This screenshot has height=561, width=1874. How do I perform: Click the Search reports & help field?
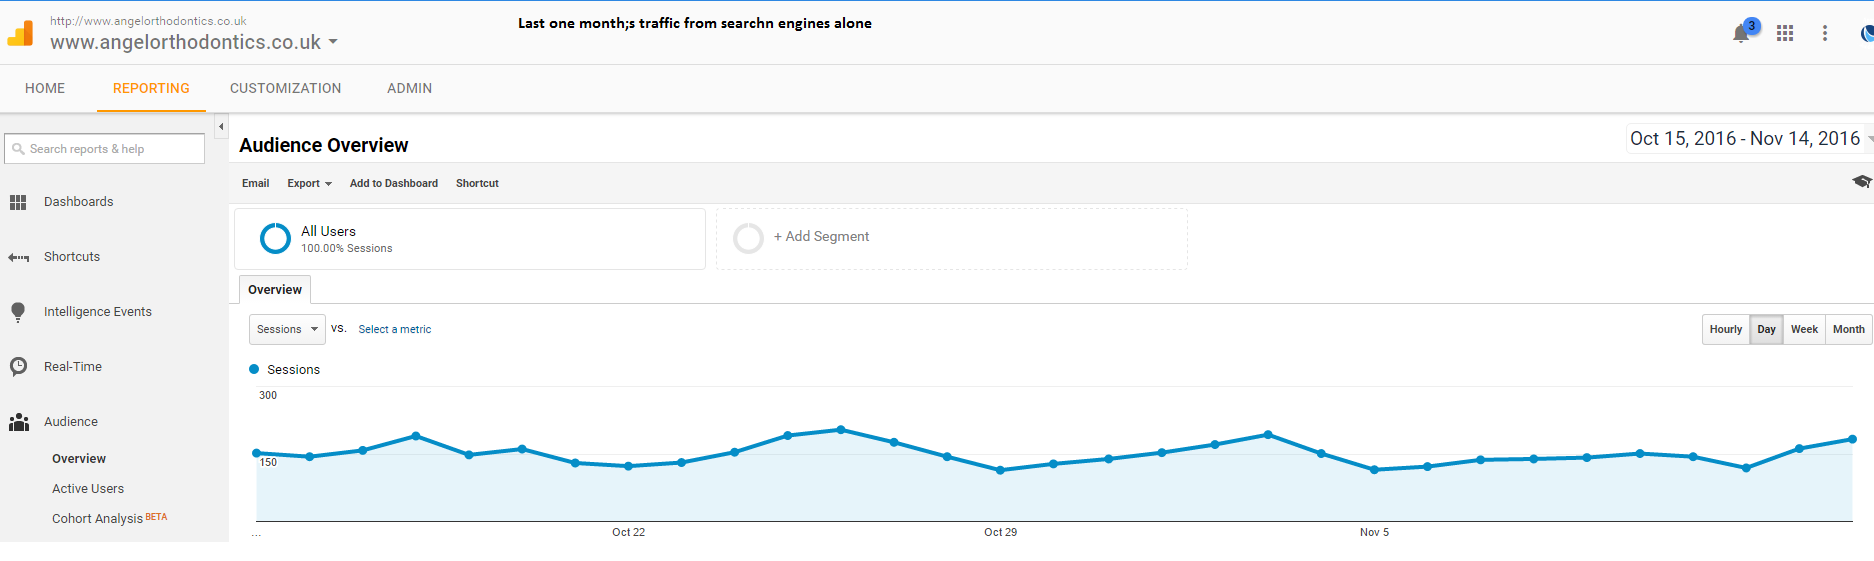click(x=105, y=149)
